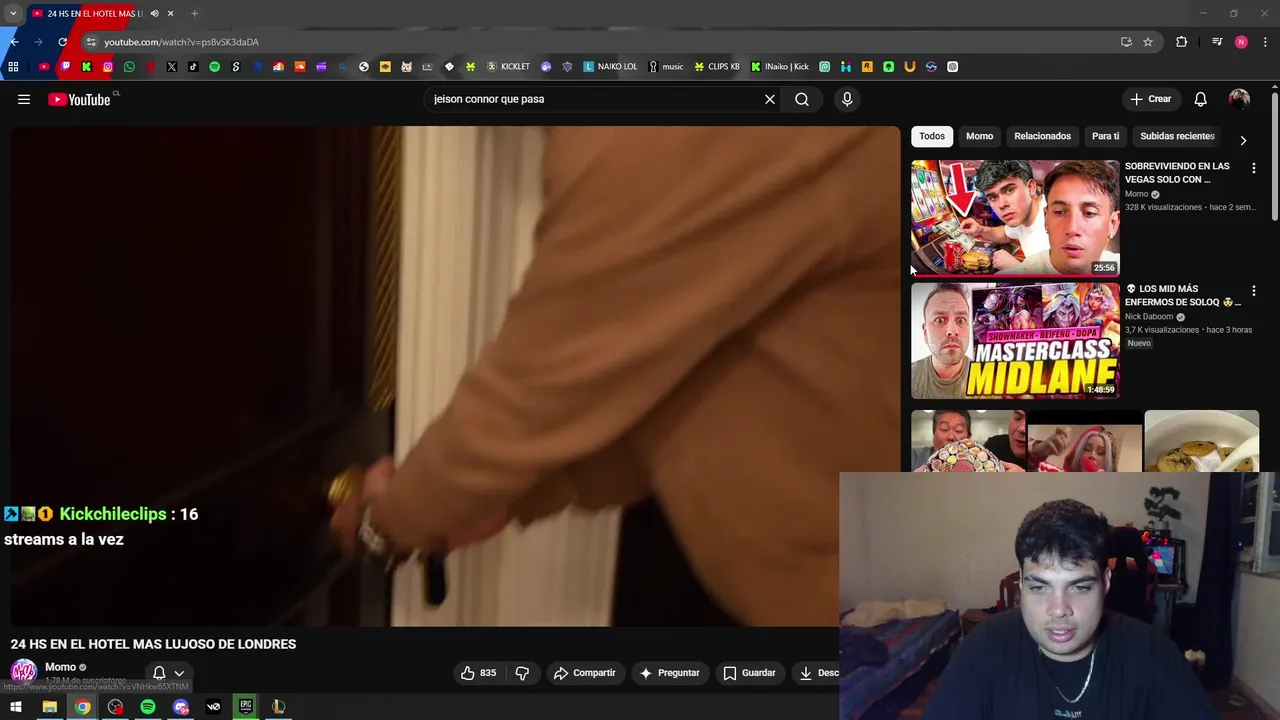The image size is (1280, 720).
Task: Click the Preguntar button
Action: pos(670,673)
